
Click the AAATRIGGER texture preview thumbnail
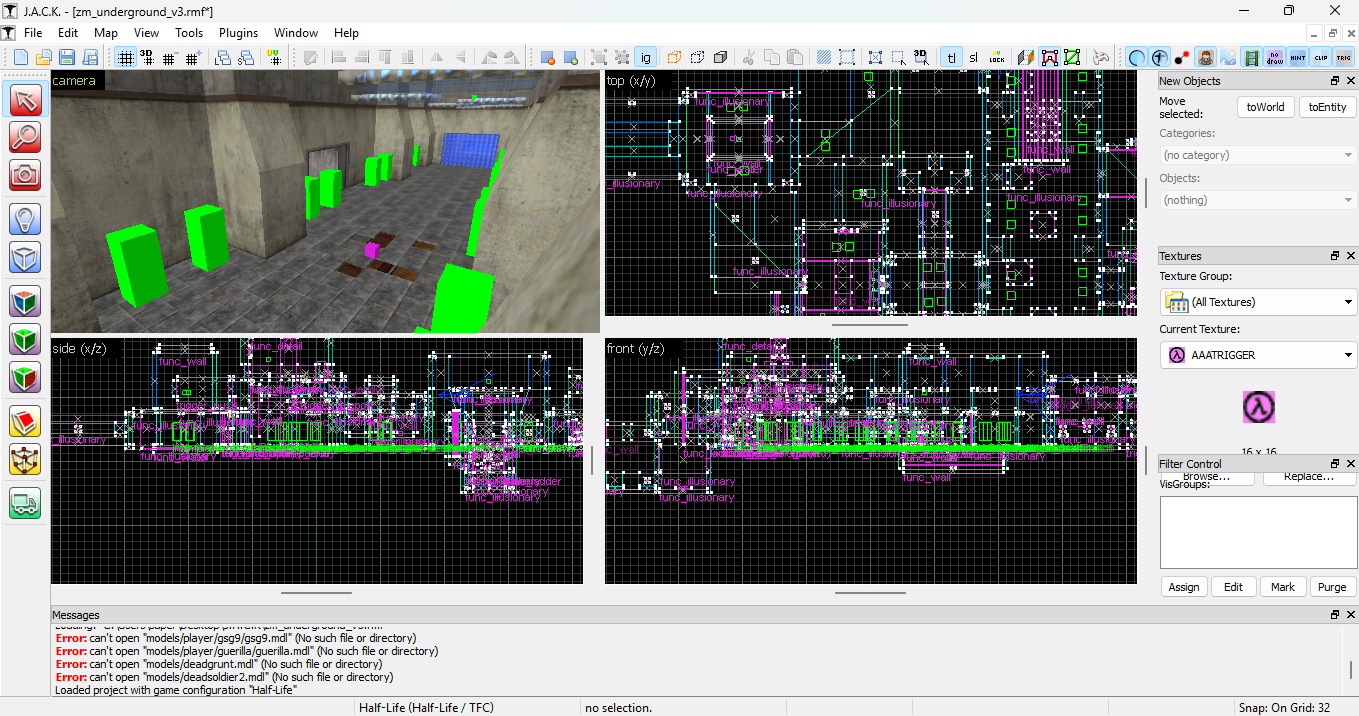pos(1258,407)
